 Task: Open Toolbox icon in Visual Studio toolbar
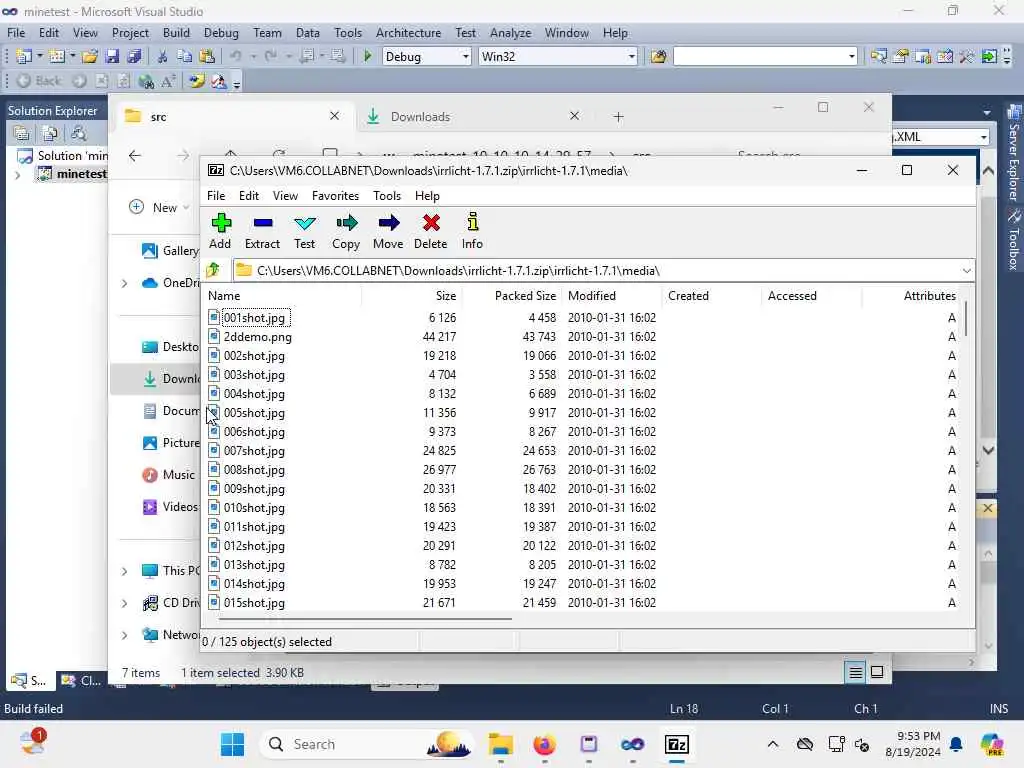click(967, 57)
